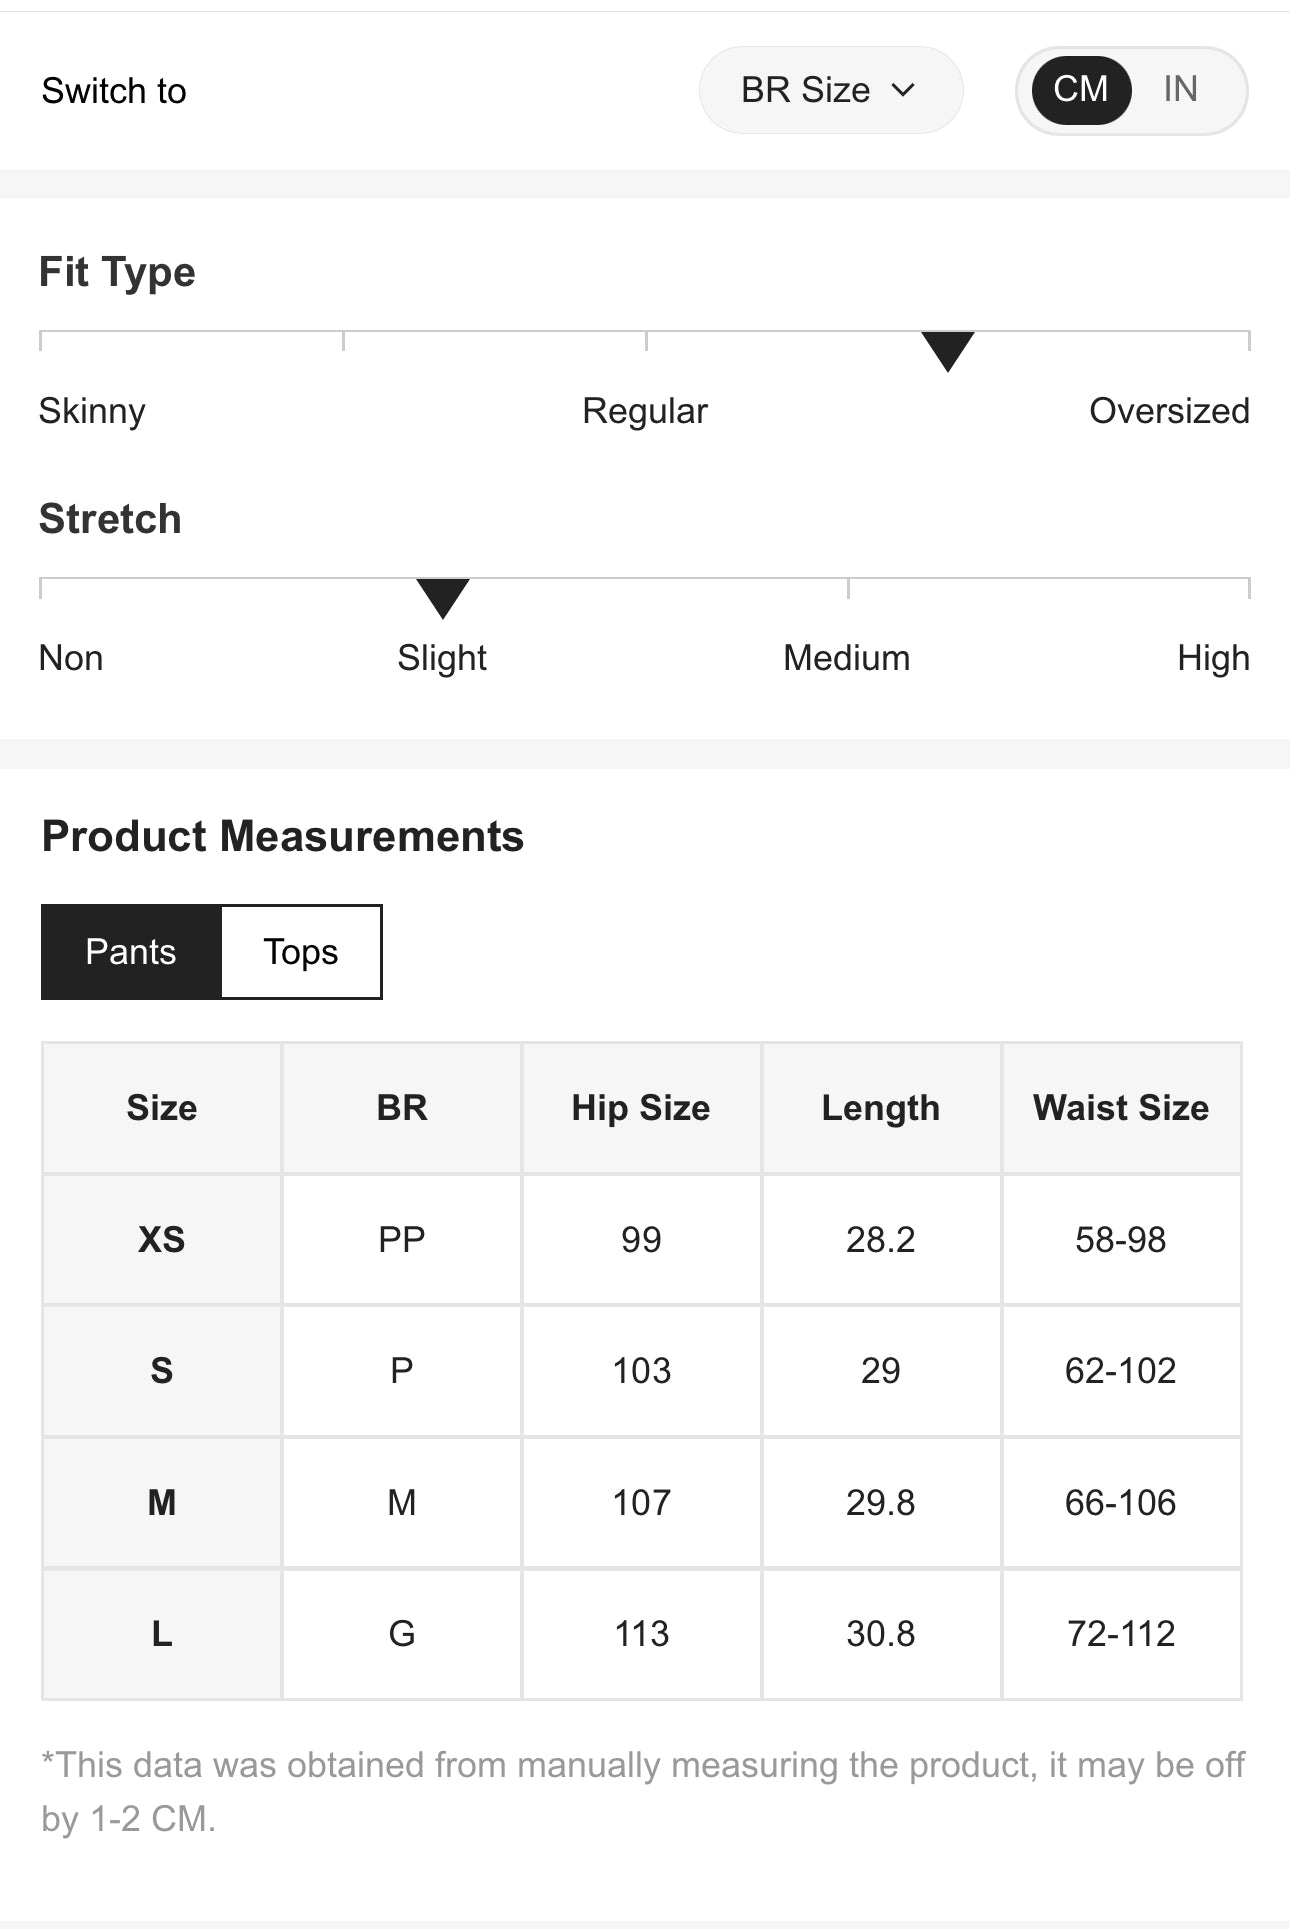Image resolution: width=1290 pixels, height=1929 pixels.
Task: Click the chevron arrow beside BR Size
Action: click(x=903, y=90)
